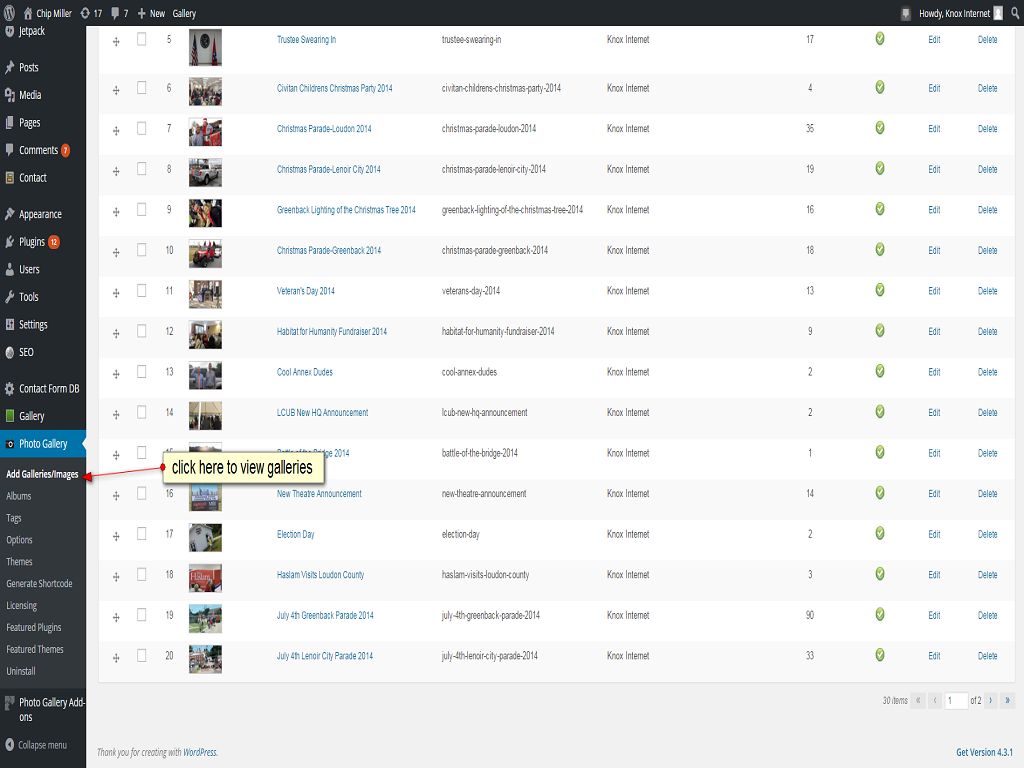Open the Christmas Parade-Greenback 2014 thumbnail

(x=205, y=253)
